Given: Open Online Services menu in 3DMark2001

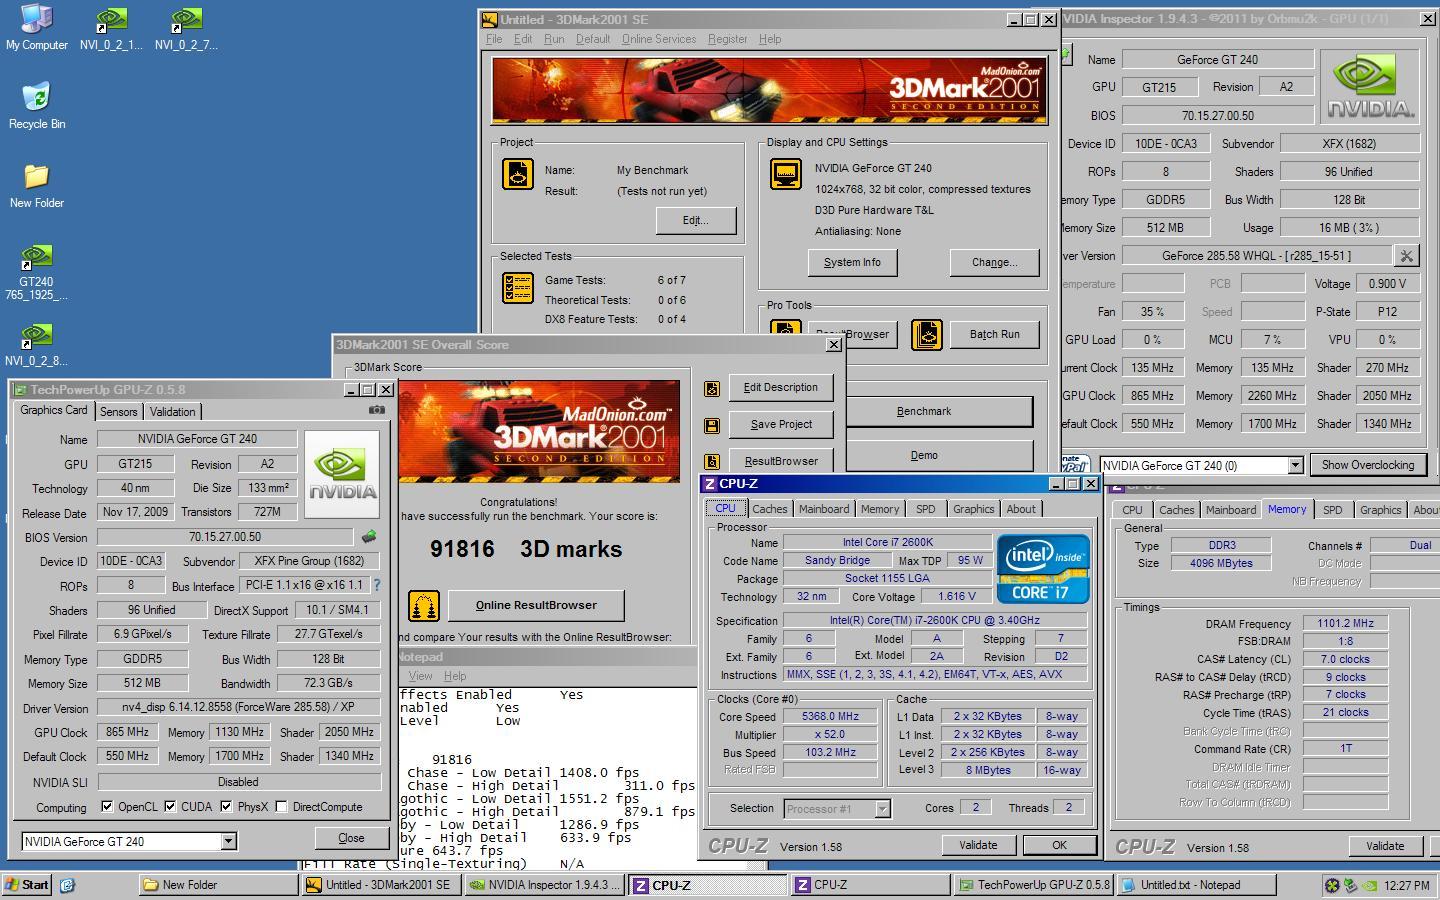Looking at the screenshot, I should click(x=659, y=39).
